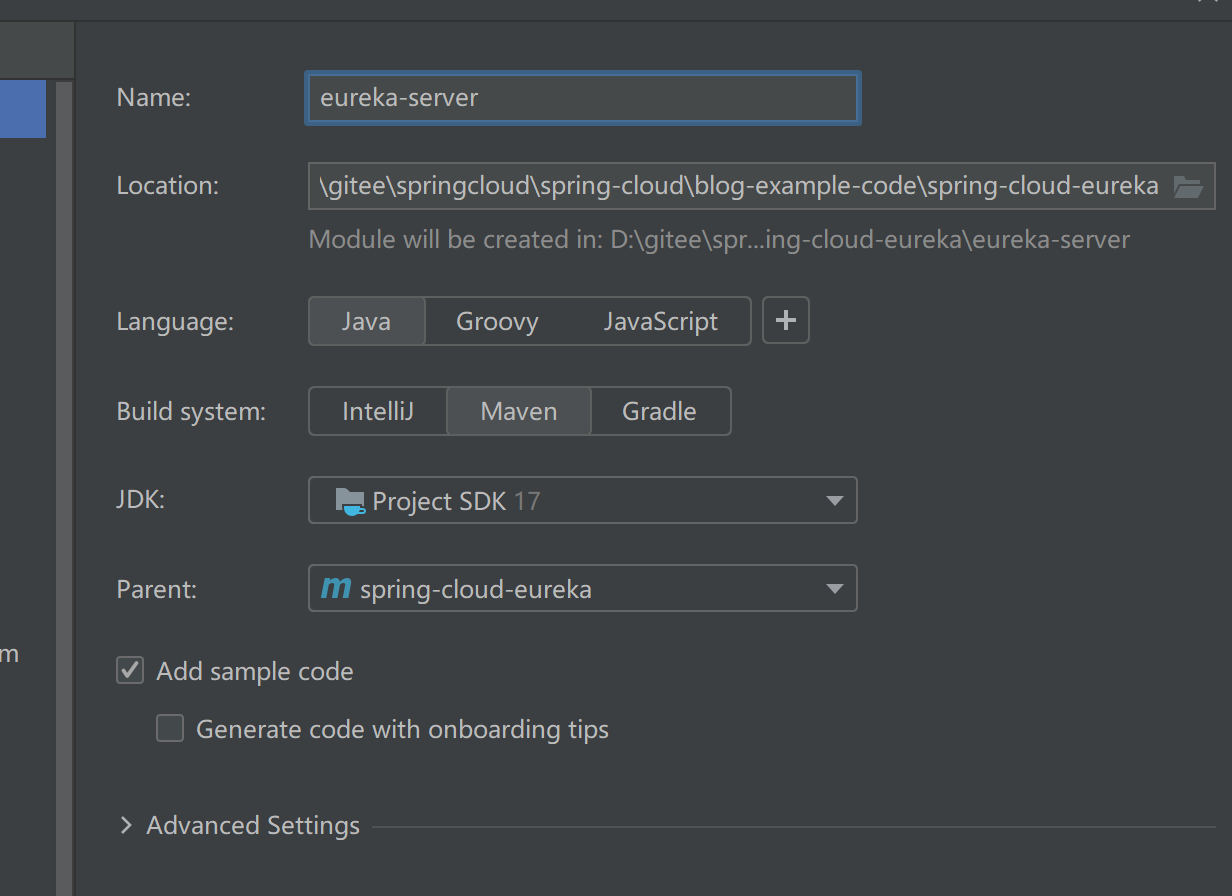Choose IntelliJ build system
This screenshot has height=896, width=1232.
coord(378,411)
